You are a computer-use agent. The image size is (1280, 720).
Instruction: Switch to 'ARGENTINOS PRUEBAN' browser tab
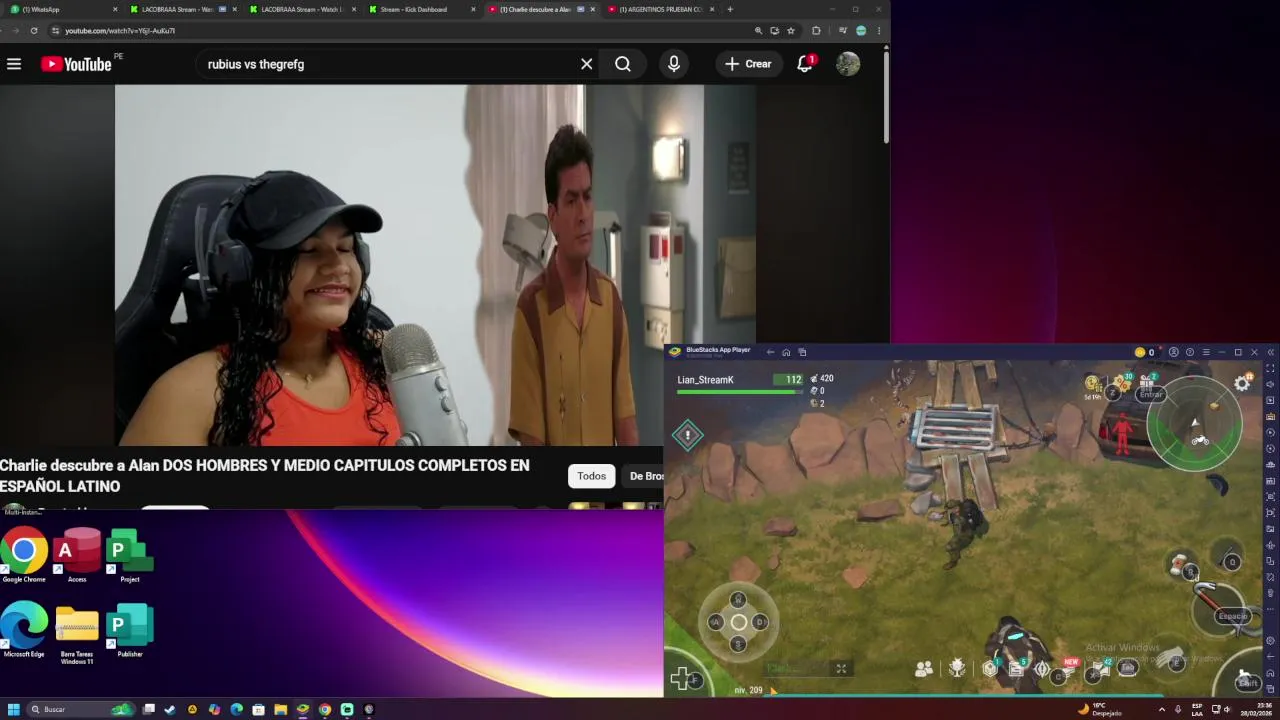pos(663,9)
